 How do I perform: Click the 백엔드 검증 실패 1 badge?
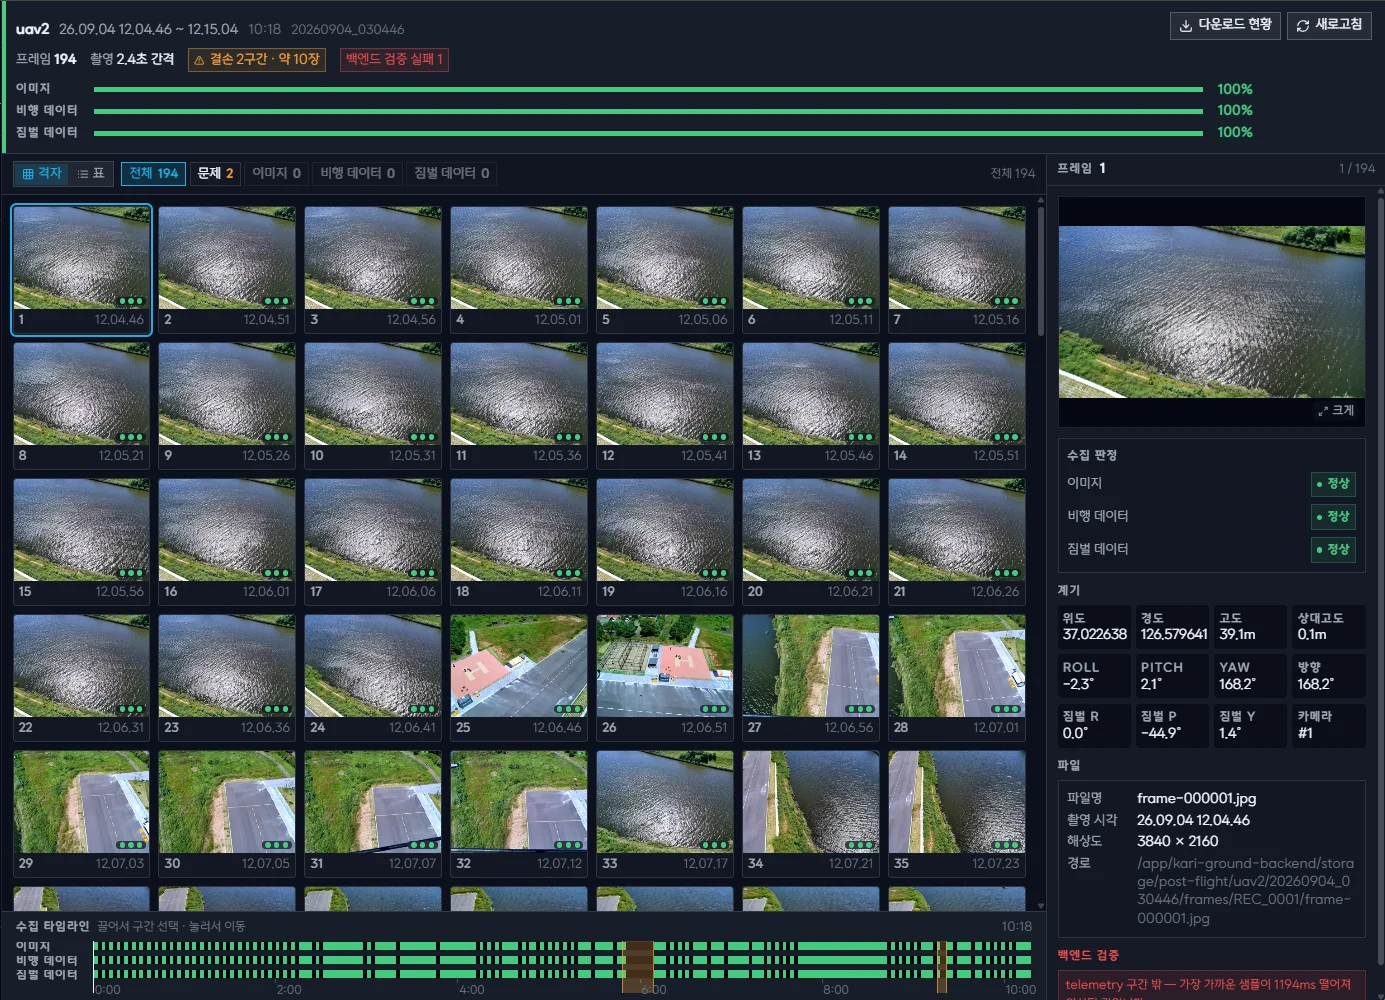(x=394, y=60)
